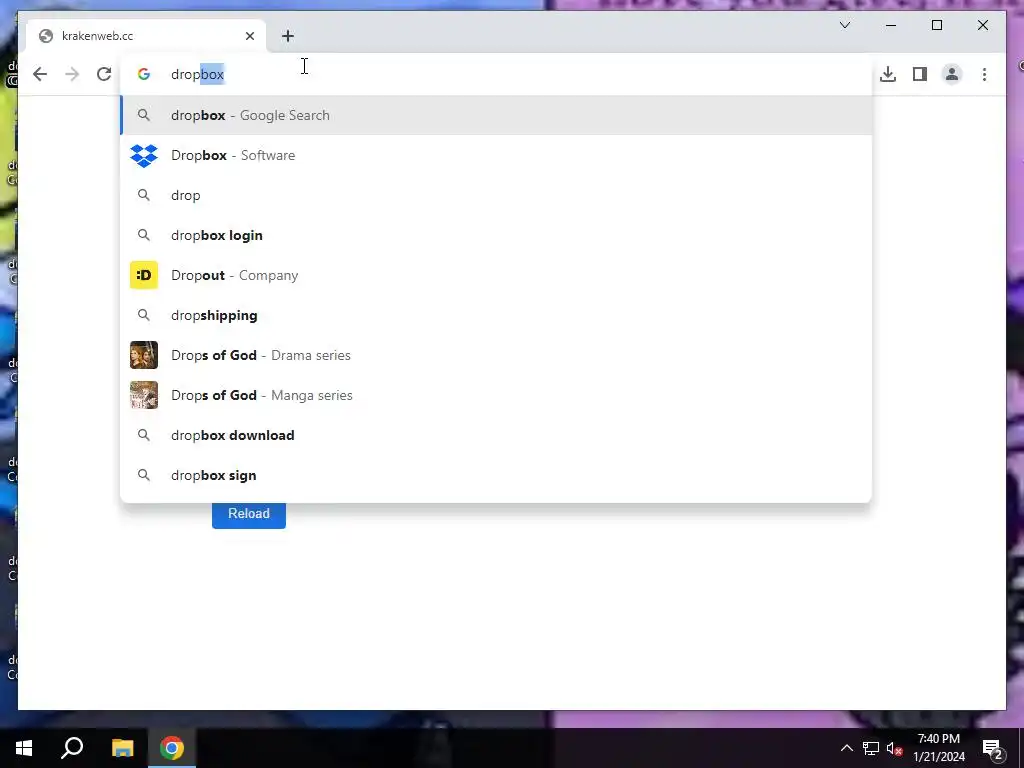Click the blue Reload button

pyautogui.click(x=249, y=514)
